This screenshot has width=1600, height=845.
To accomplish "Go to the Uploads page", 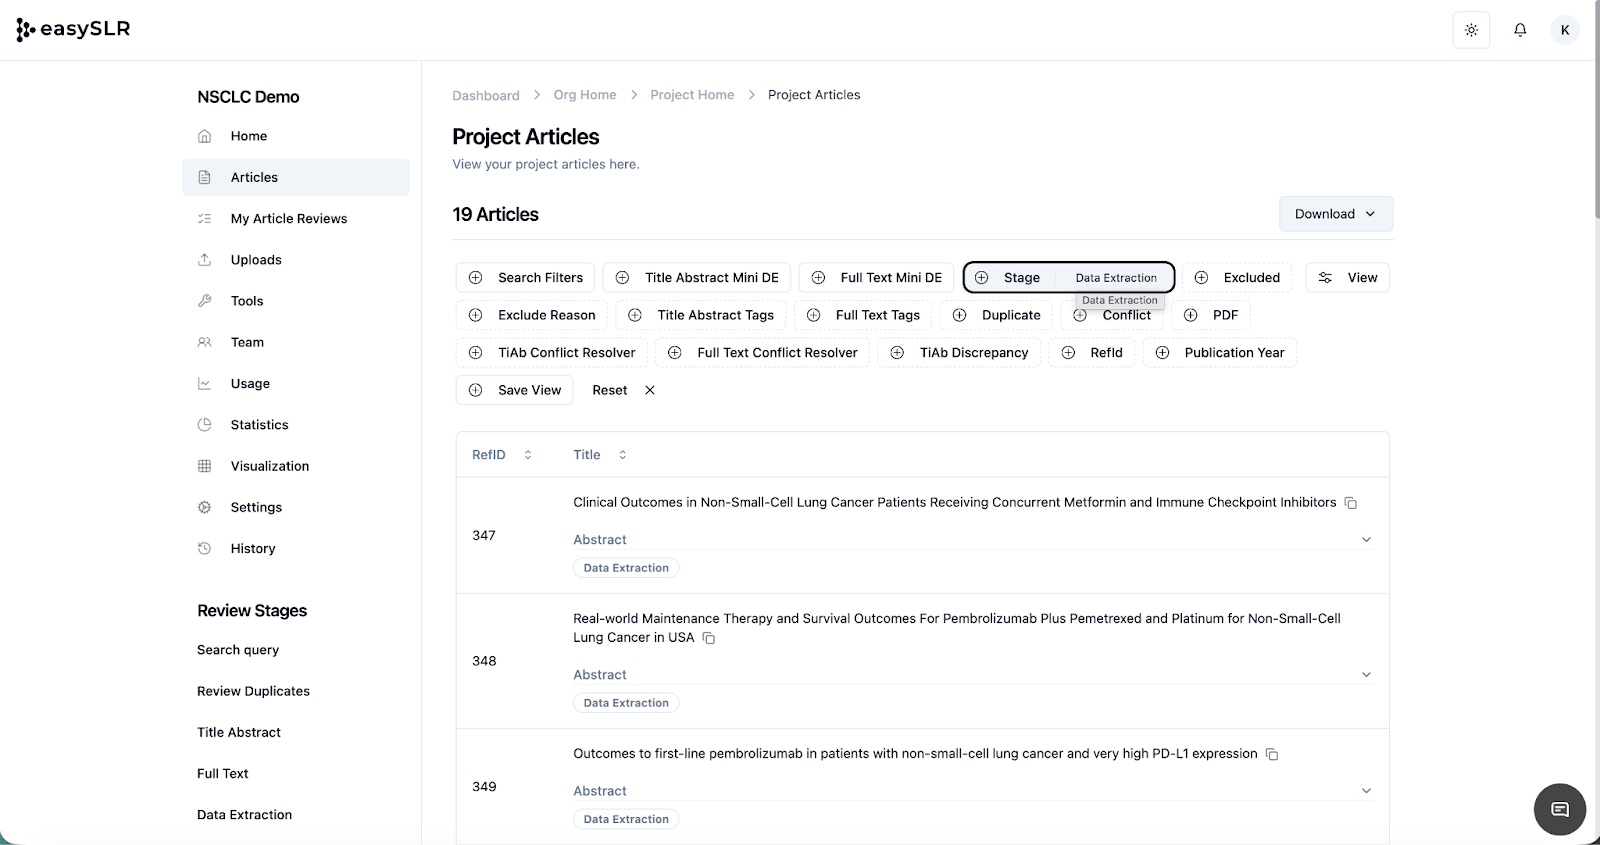I will (256, 260).
